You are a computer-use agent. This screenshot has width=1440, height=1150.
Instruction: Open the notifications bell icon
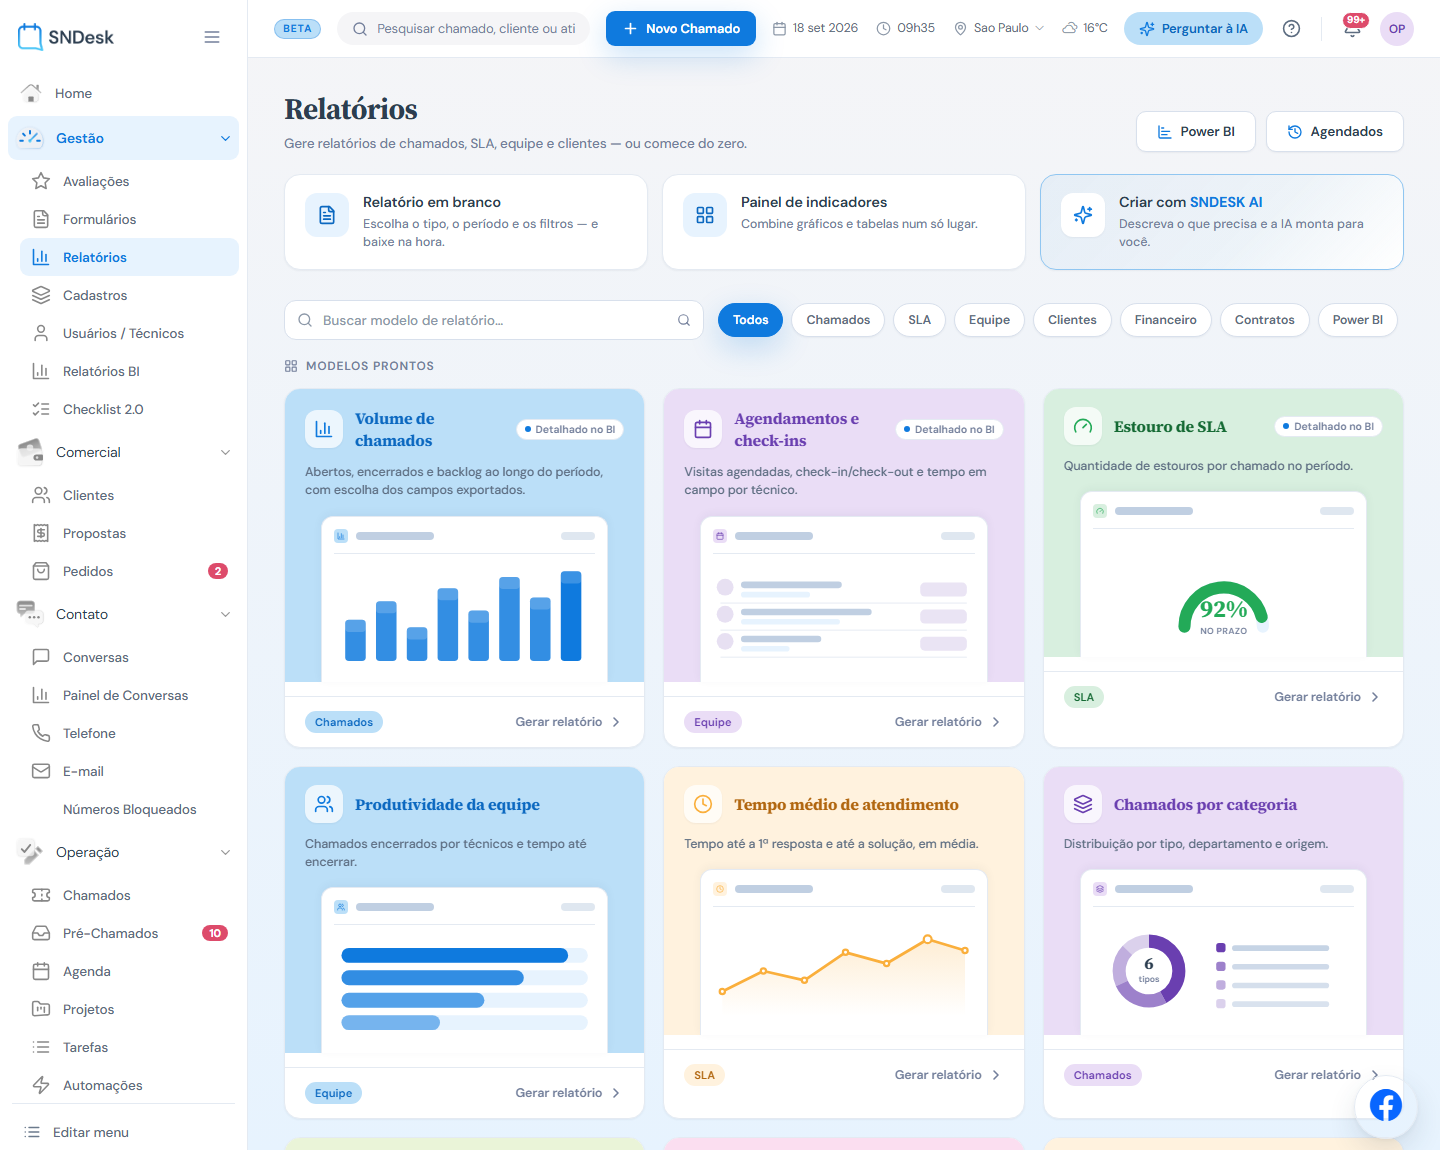click(1352, 28)
